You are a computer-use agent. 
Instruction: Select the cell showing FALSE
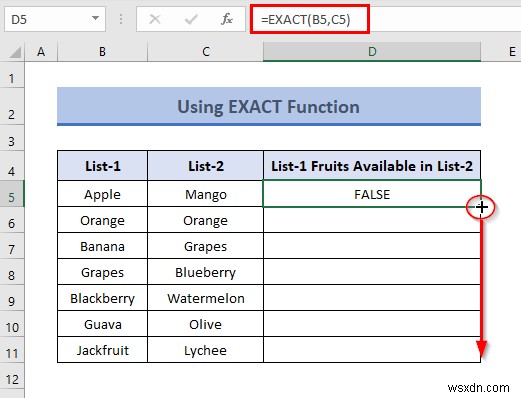click(x=372, y=194)
